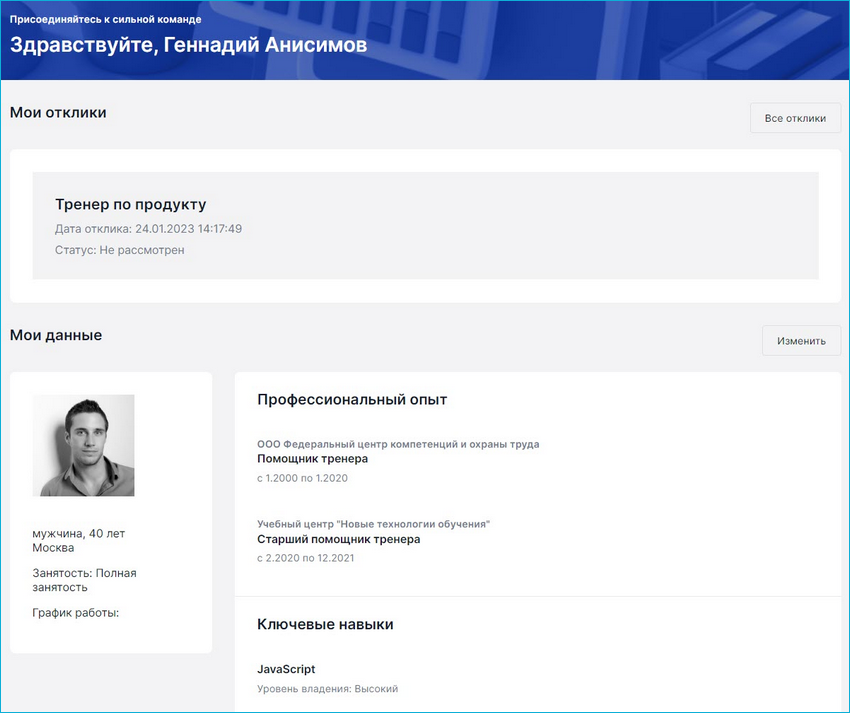Screen dimensions: 850x713
Task: Select the "JavaScript" skill entry
Action: [286, 669]
